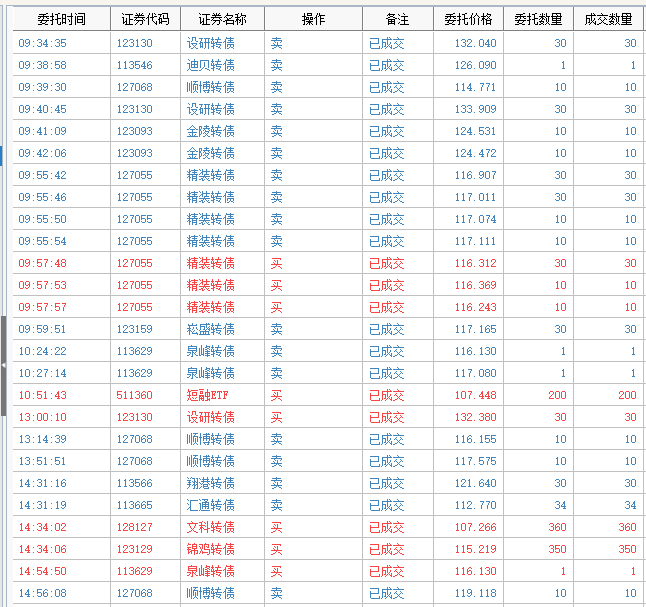Screen dimensions: 646x607
Task: Click the 崧盛转债 security name
Action: (x=211, y=329)
